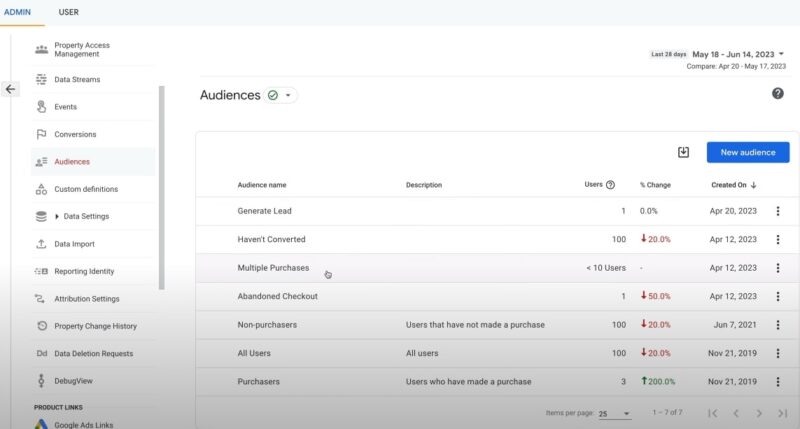
Task: Click the 'Jun 7, 2021' date cell
Action: click(735, 324)
